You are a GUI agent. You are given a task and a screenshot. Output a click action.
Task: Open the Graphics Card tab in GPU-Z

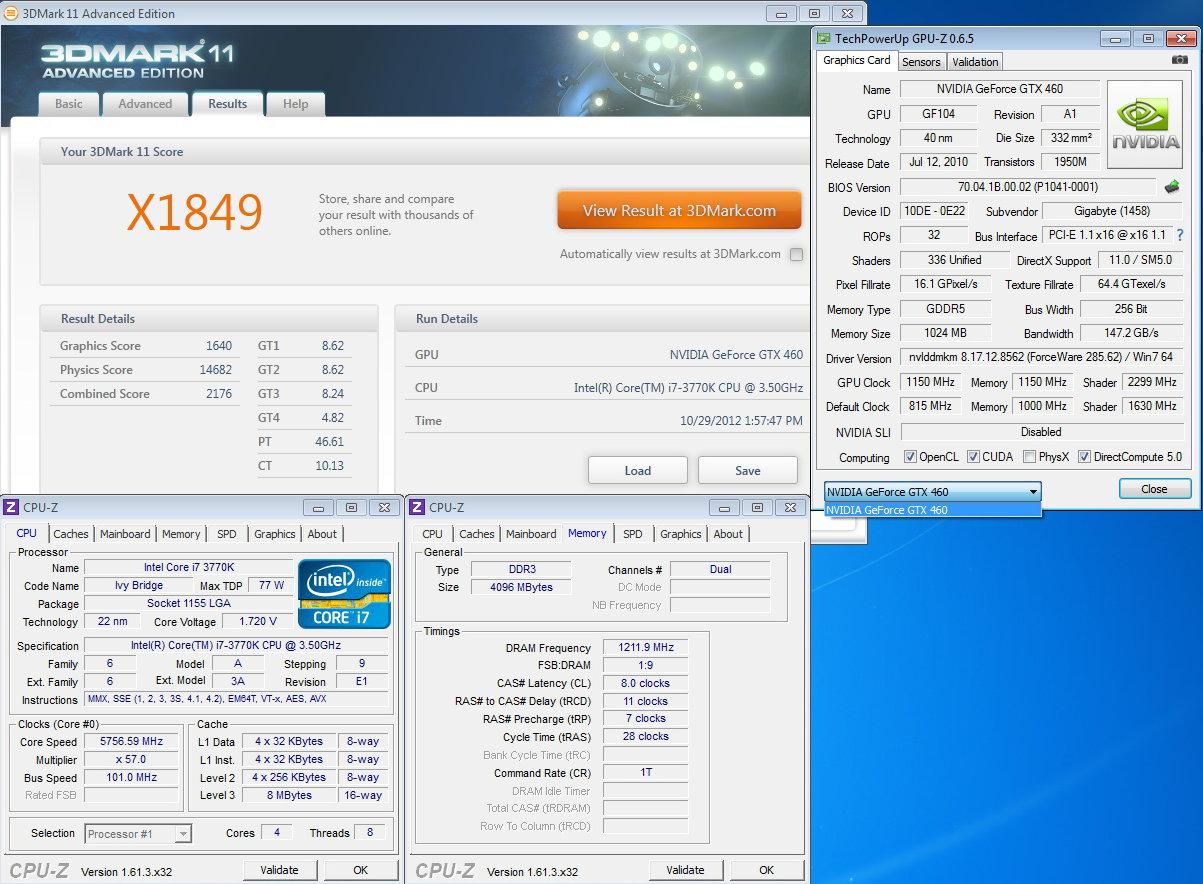[856, 60]
